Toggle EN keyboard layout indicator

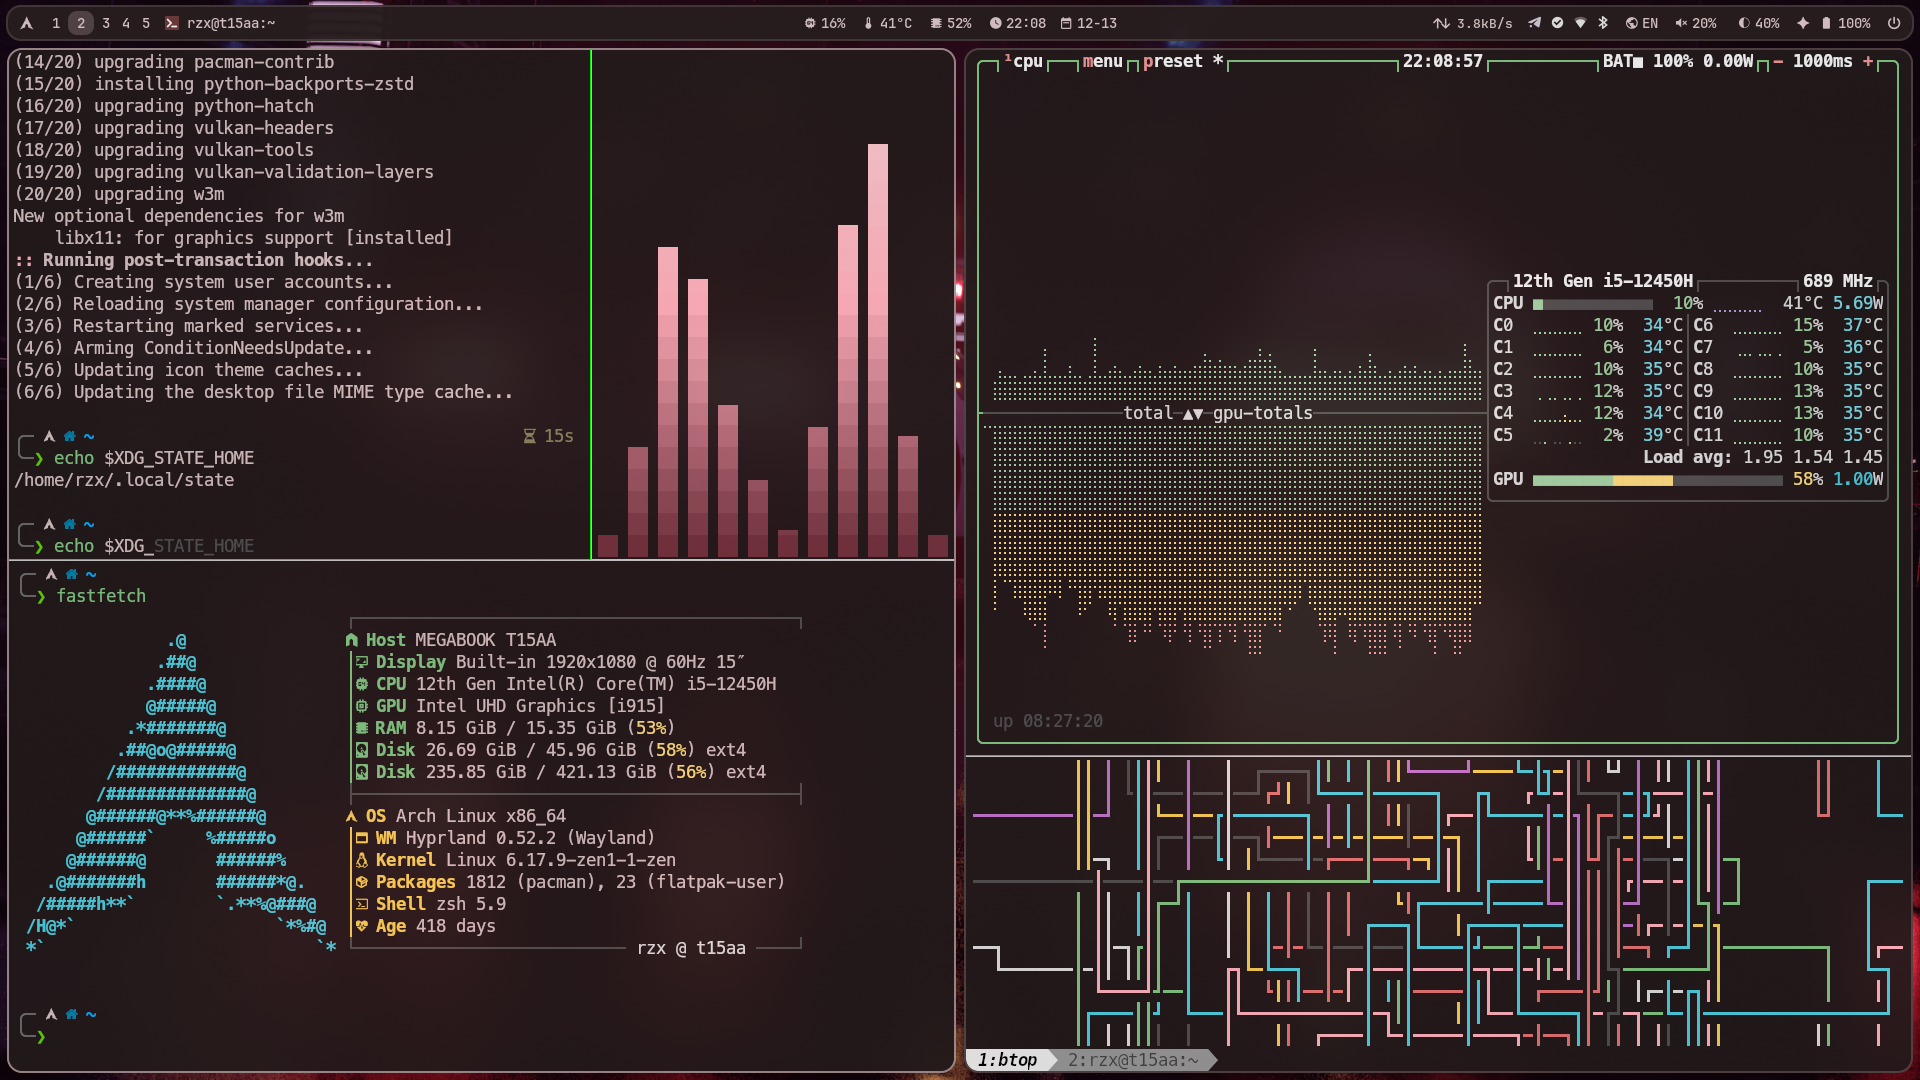click(1641, 23)
